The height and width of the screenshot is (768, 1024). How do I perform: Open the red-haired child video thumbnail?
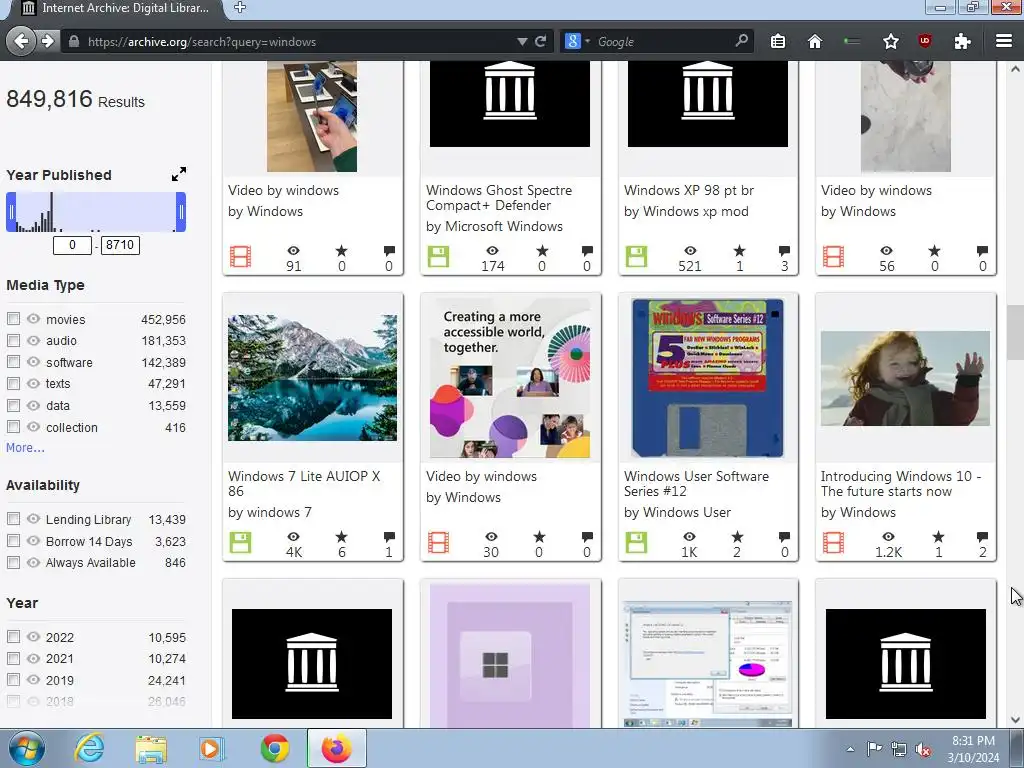point(905,378)
